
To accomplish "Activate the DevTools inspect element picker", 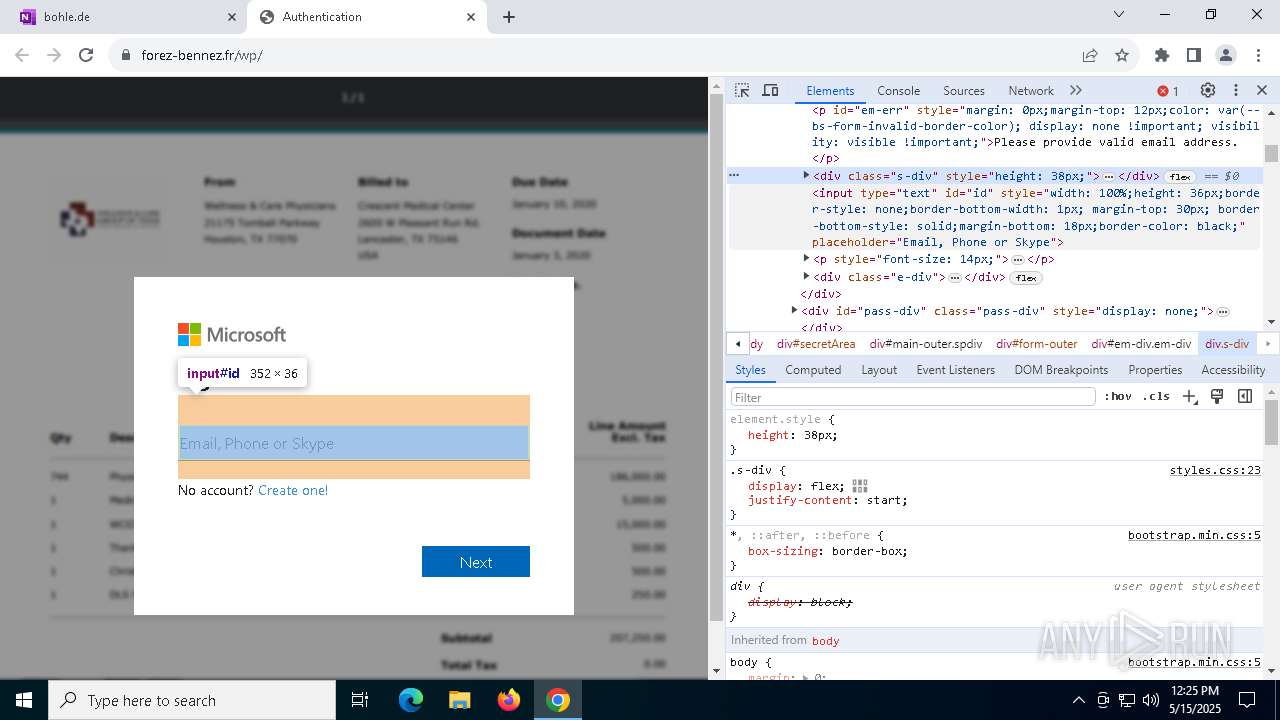I will coord(742,90).
